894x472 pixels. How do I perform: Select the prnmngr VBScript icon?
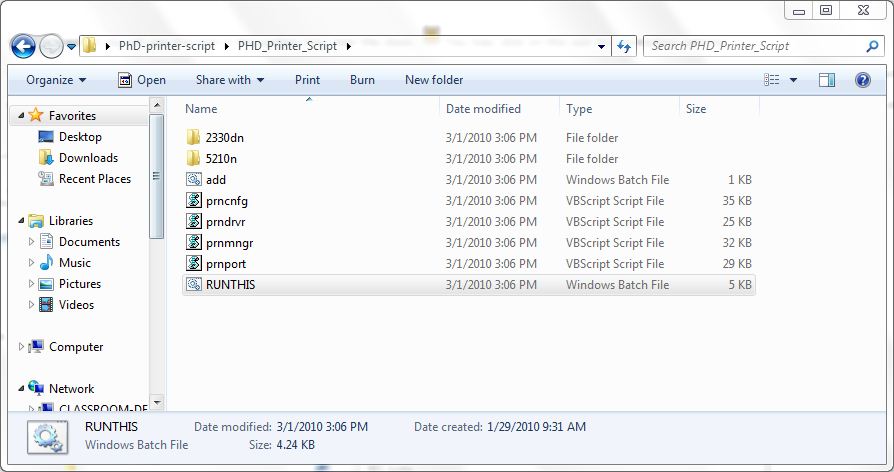tap(194, 242)
